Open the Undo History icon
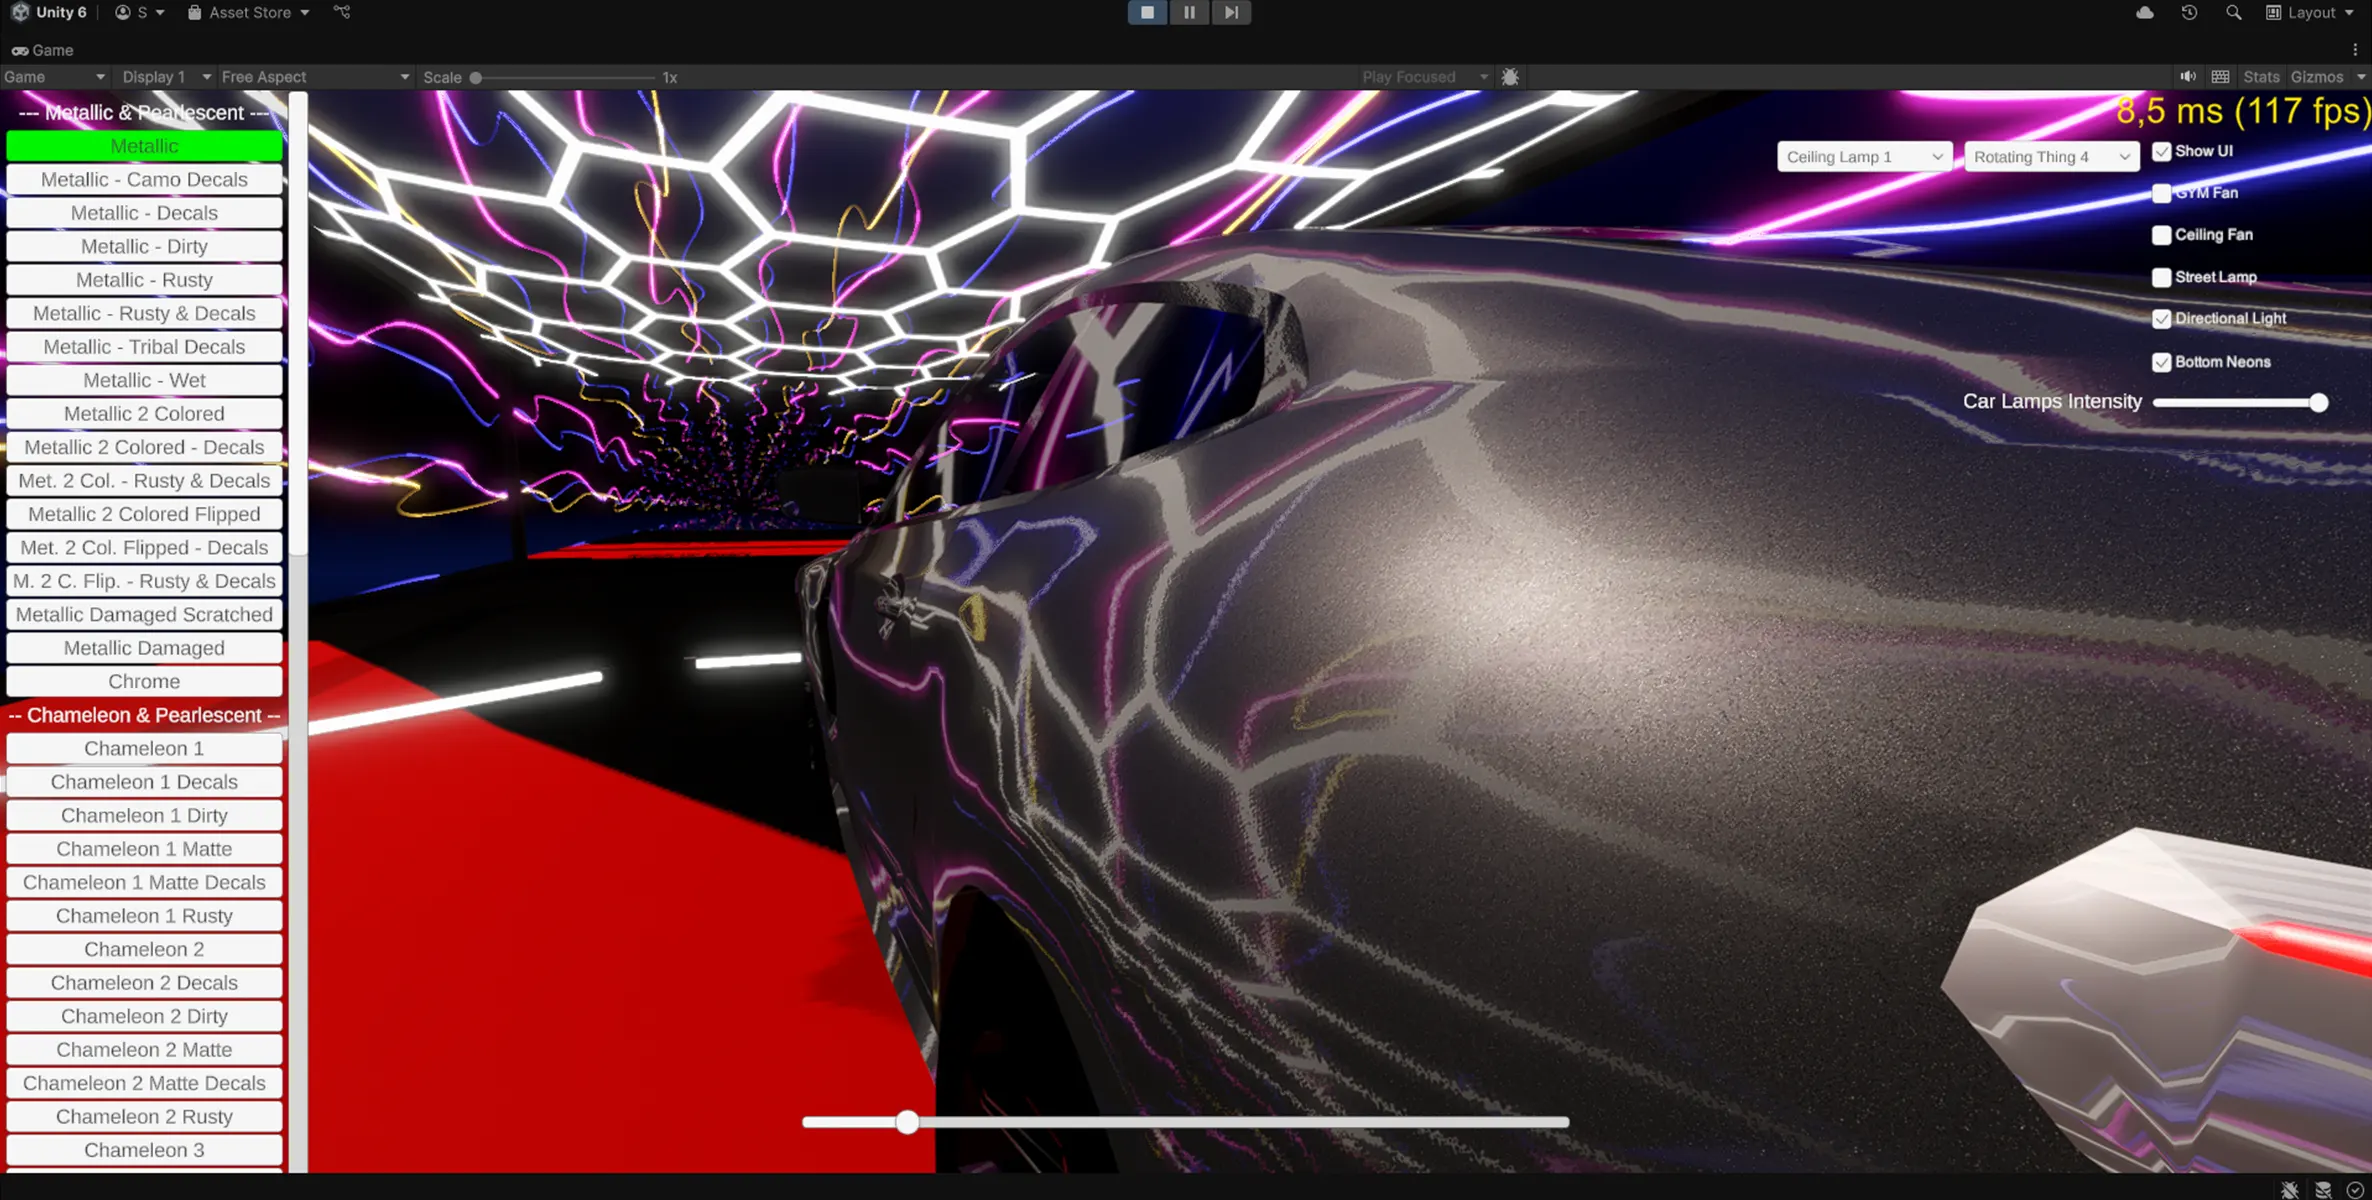Screen dimensions: 2372x1200 (x=2189, y=13)
